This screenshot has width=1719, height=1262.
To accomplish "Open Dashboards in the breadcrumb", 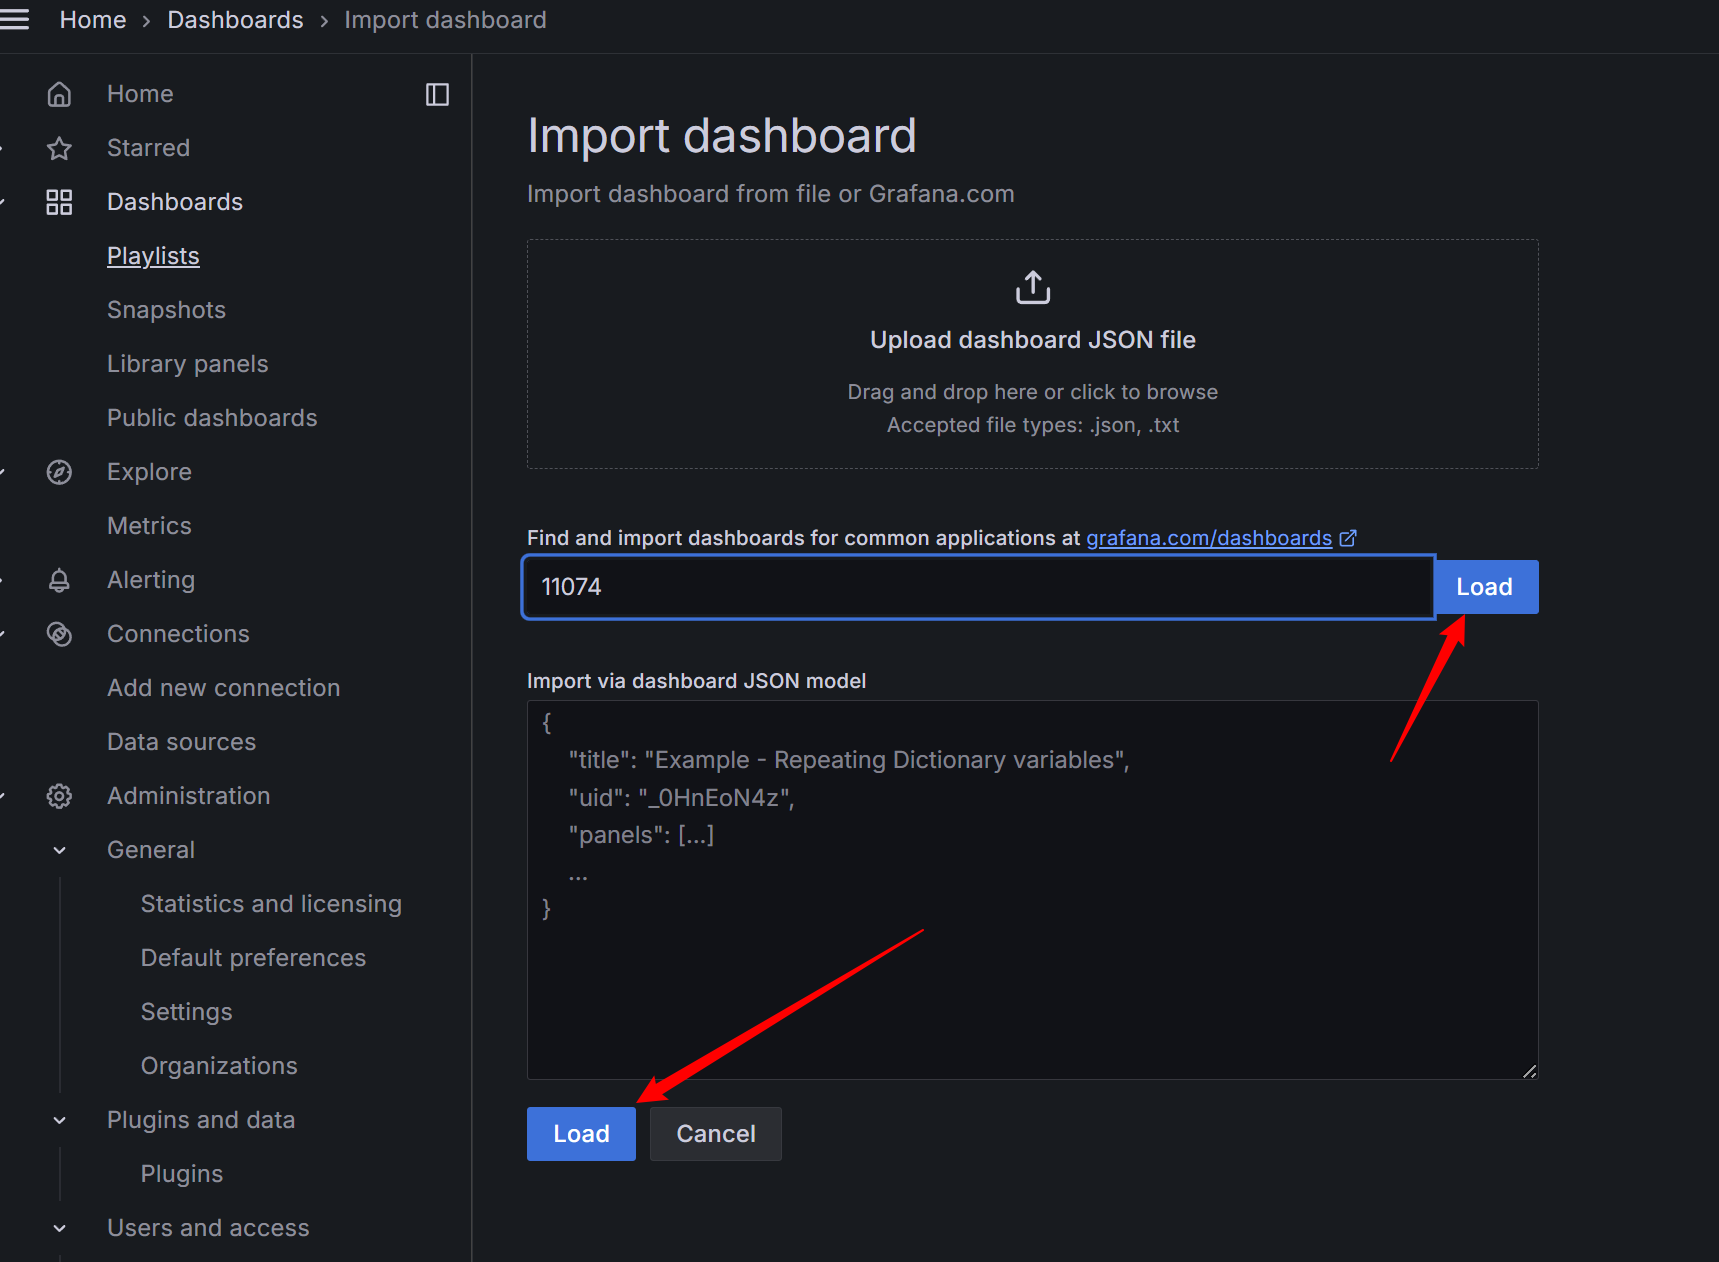I will click(x=235, y=20).
